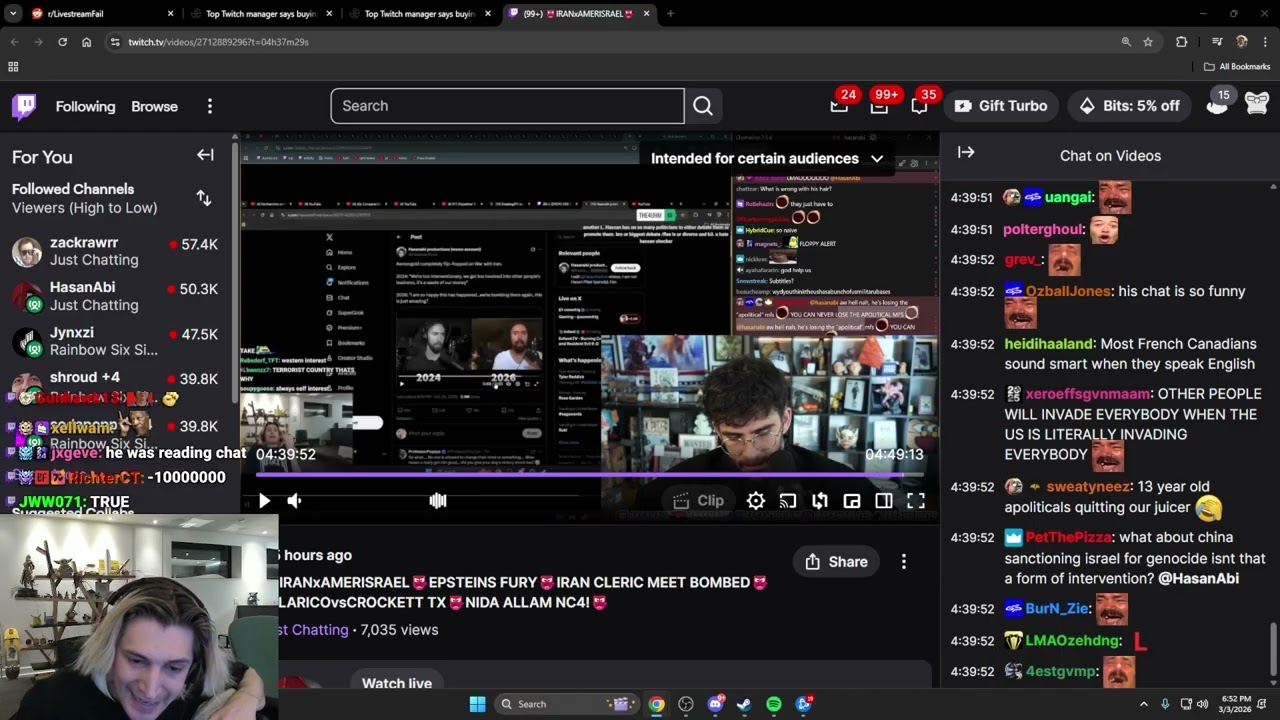
Task: Open the page zoom magnifier in address bar
Action: tap(1126, 42)
